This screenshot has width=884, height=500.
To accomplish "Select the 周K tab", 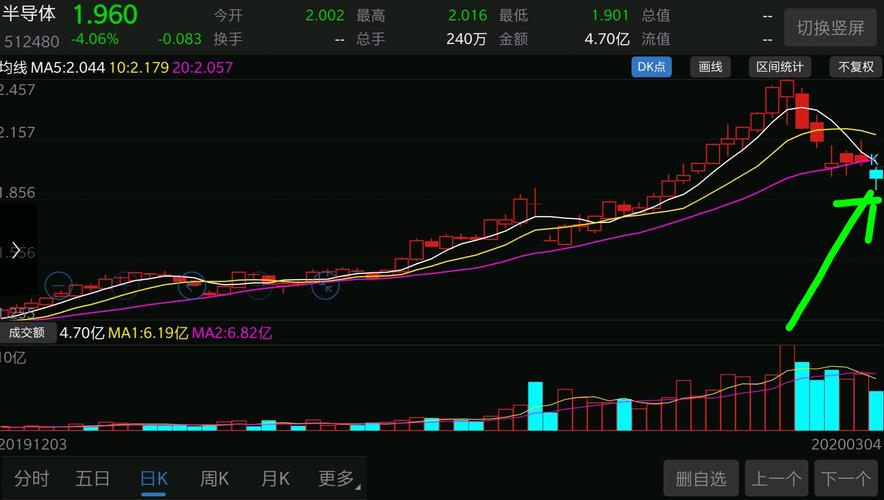I will tap(214, 479).
